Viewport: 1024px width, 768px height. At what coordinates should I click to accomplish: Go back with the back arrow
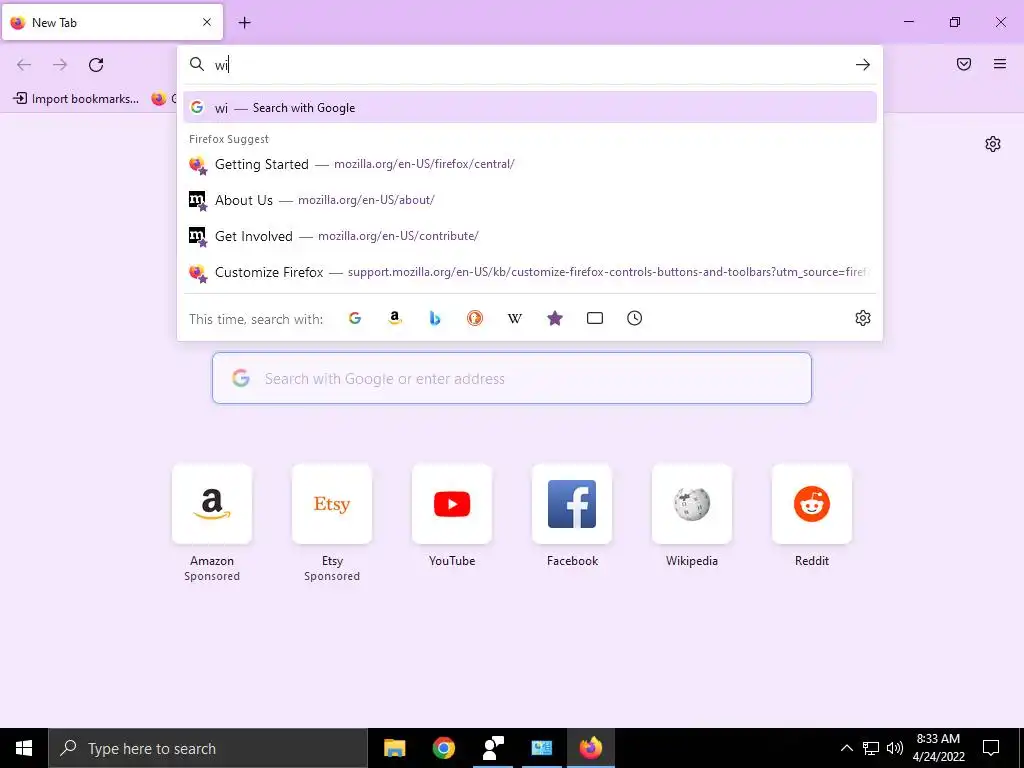24,65
